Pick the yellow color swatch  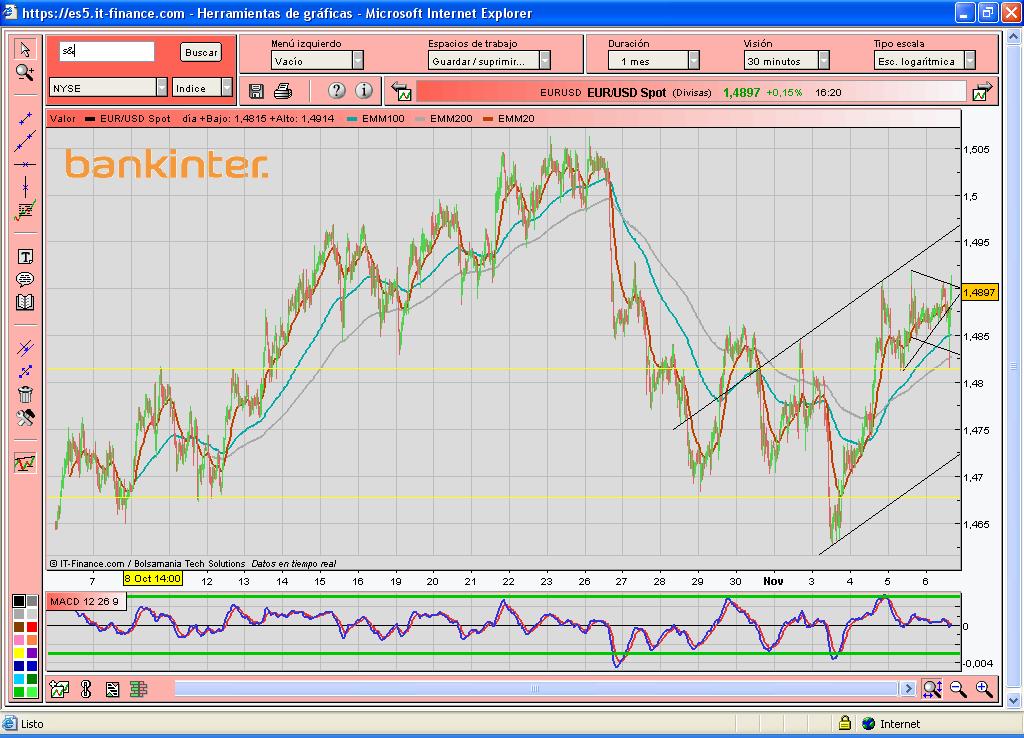19,653
